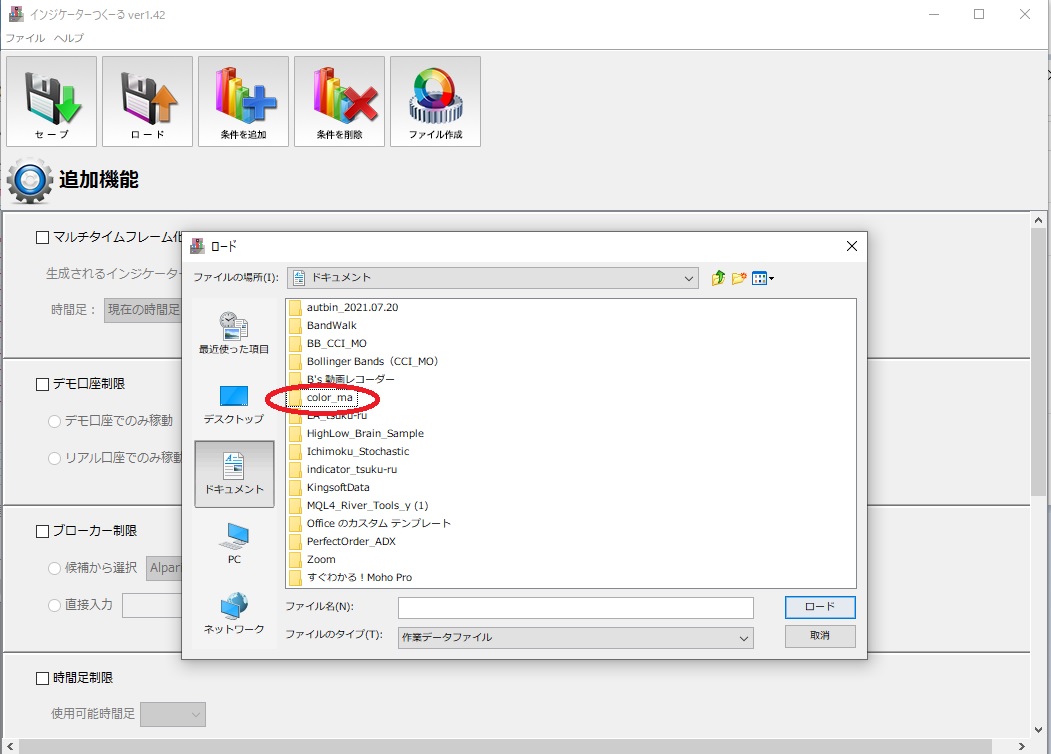Click the セーブ (Save) toolbar icon

tap(51, 101)
